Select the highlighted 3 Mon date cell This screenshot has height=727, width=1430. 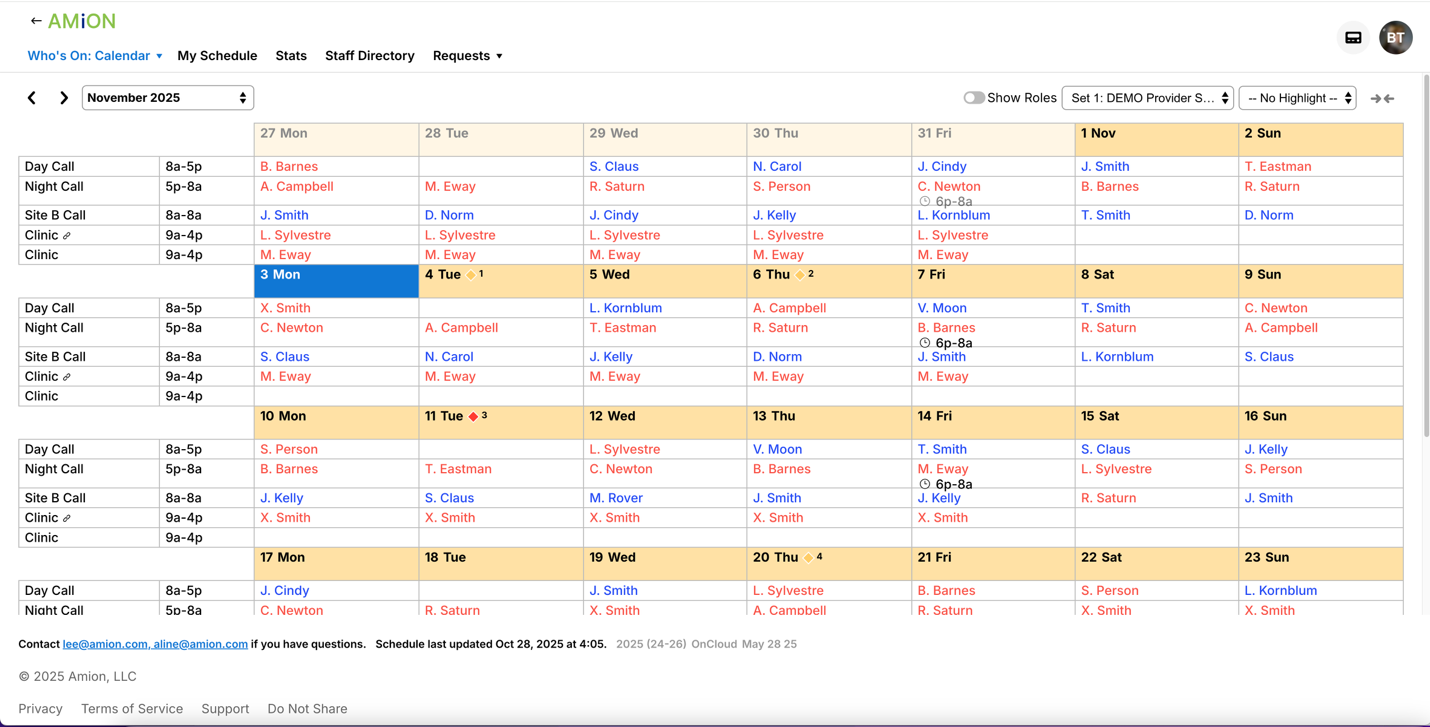[336, 281]
